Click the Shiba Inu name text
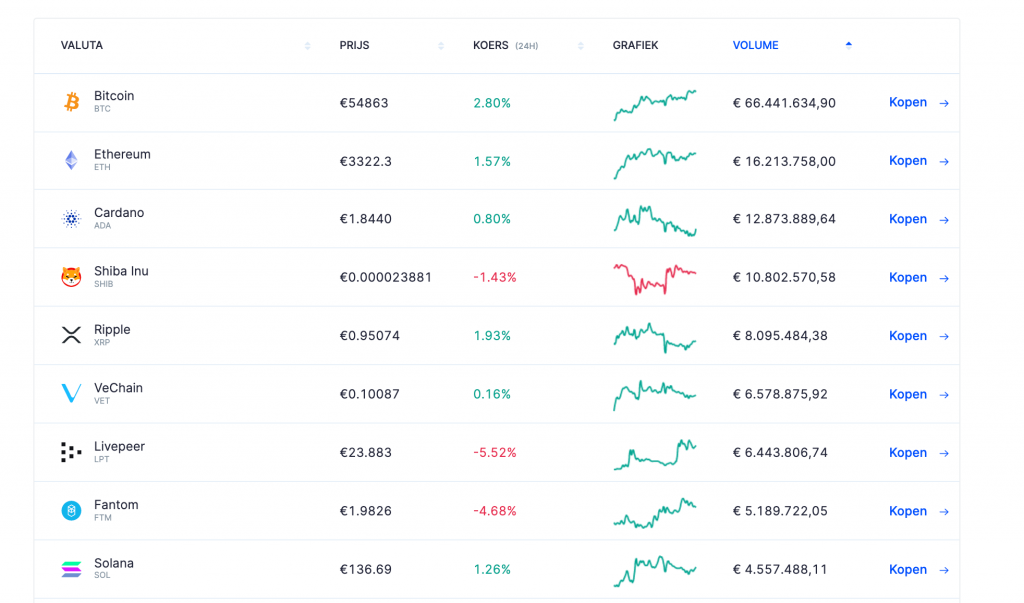This screenshot has width=1024, height=603. tap(121, 271)
